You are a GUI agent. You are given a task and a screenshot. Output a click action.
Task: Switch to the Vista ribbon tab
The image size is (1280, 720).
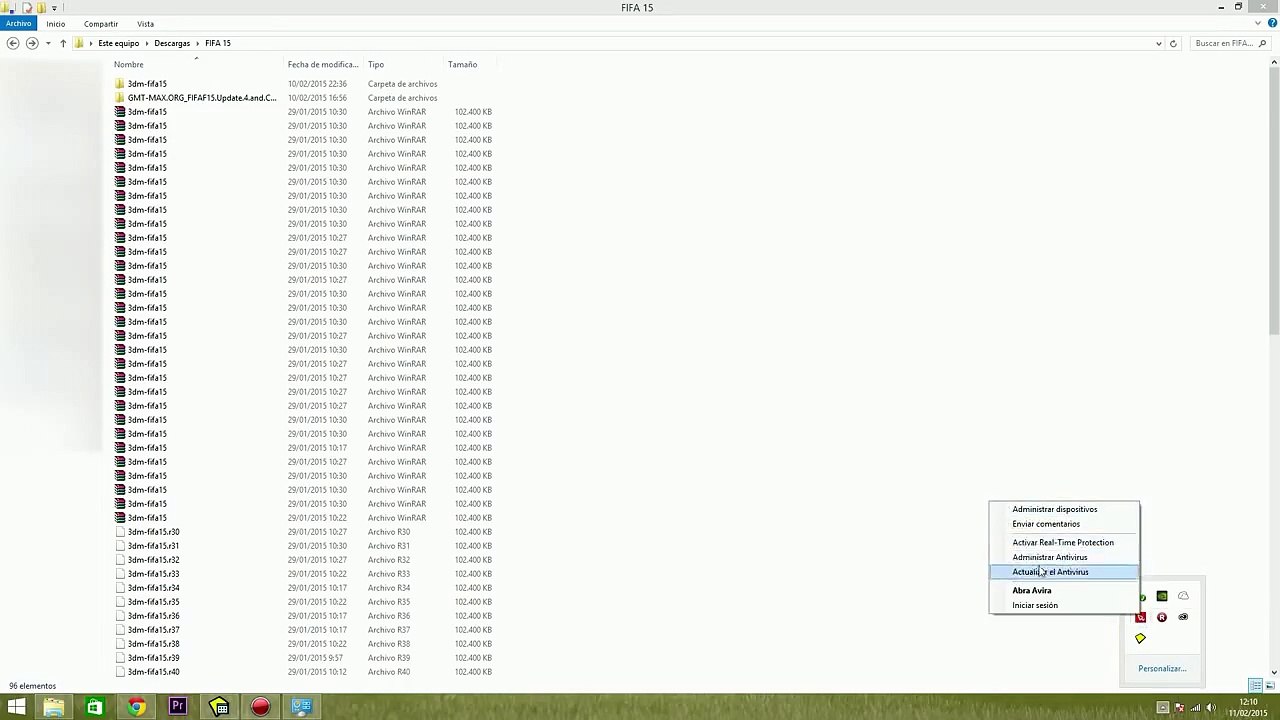pos(146,24)
